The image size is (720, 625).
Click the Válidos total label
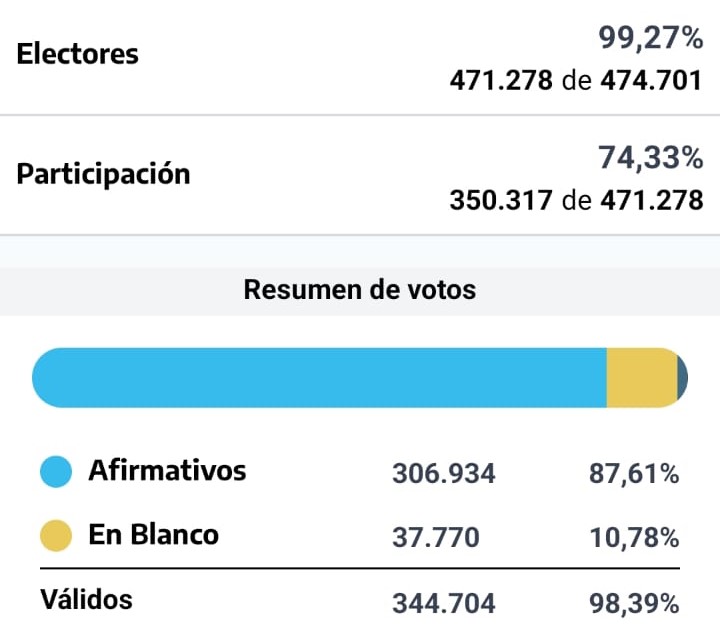click(86, 599)
